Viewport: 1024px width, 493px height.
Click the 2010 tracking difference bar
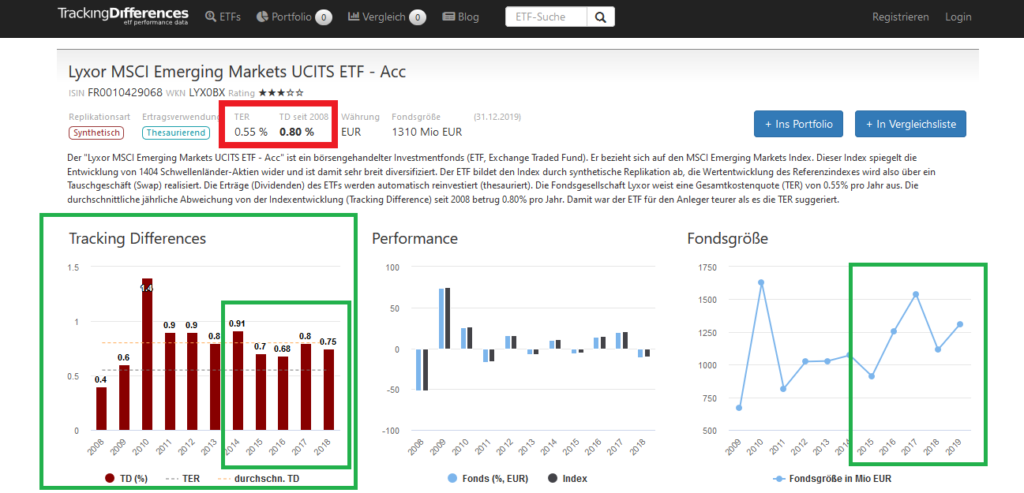tap(146, 355)
